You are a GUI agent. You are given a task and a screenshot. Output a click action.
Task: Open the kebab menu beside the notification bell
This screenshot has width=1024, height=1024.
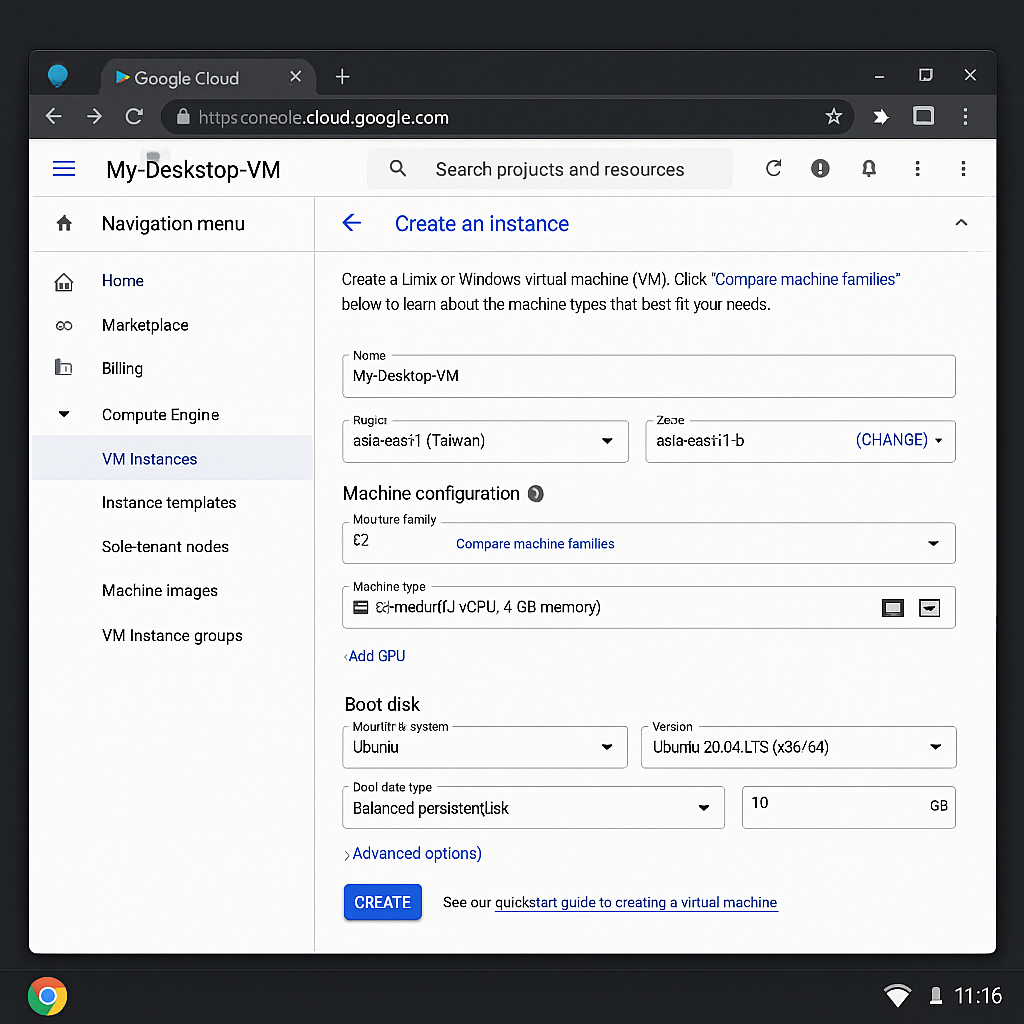(x=918, y=168)
